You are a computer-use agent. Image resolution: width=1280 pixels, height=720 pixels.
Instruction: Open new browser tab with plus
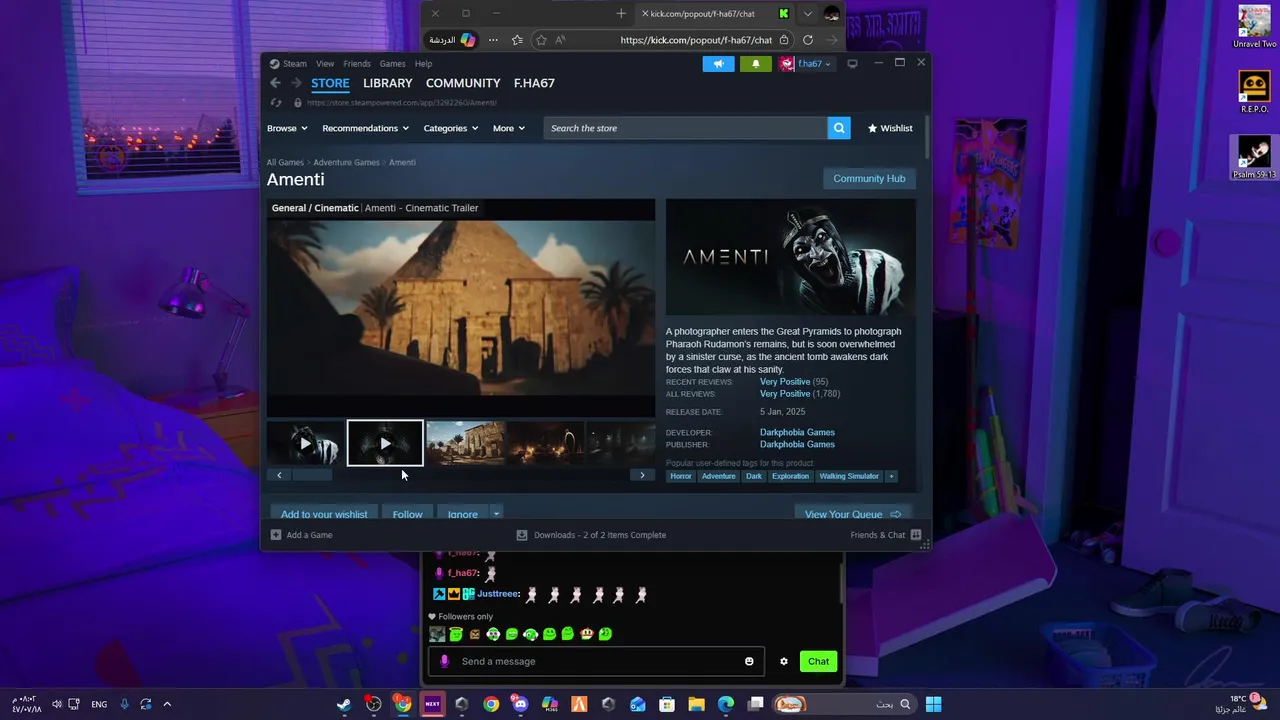pos(621,14)
